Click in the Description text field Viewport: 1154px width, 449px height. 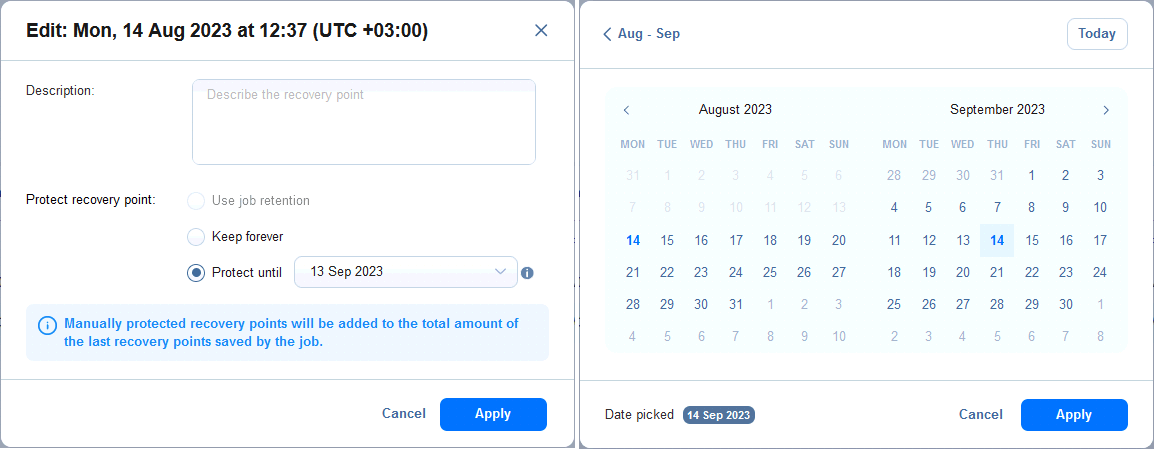click(364, 122)
